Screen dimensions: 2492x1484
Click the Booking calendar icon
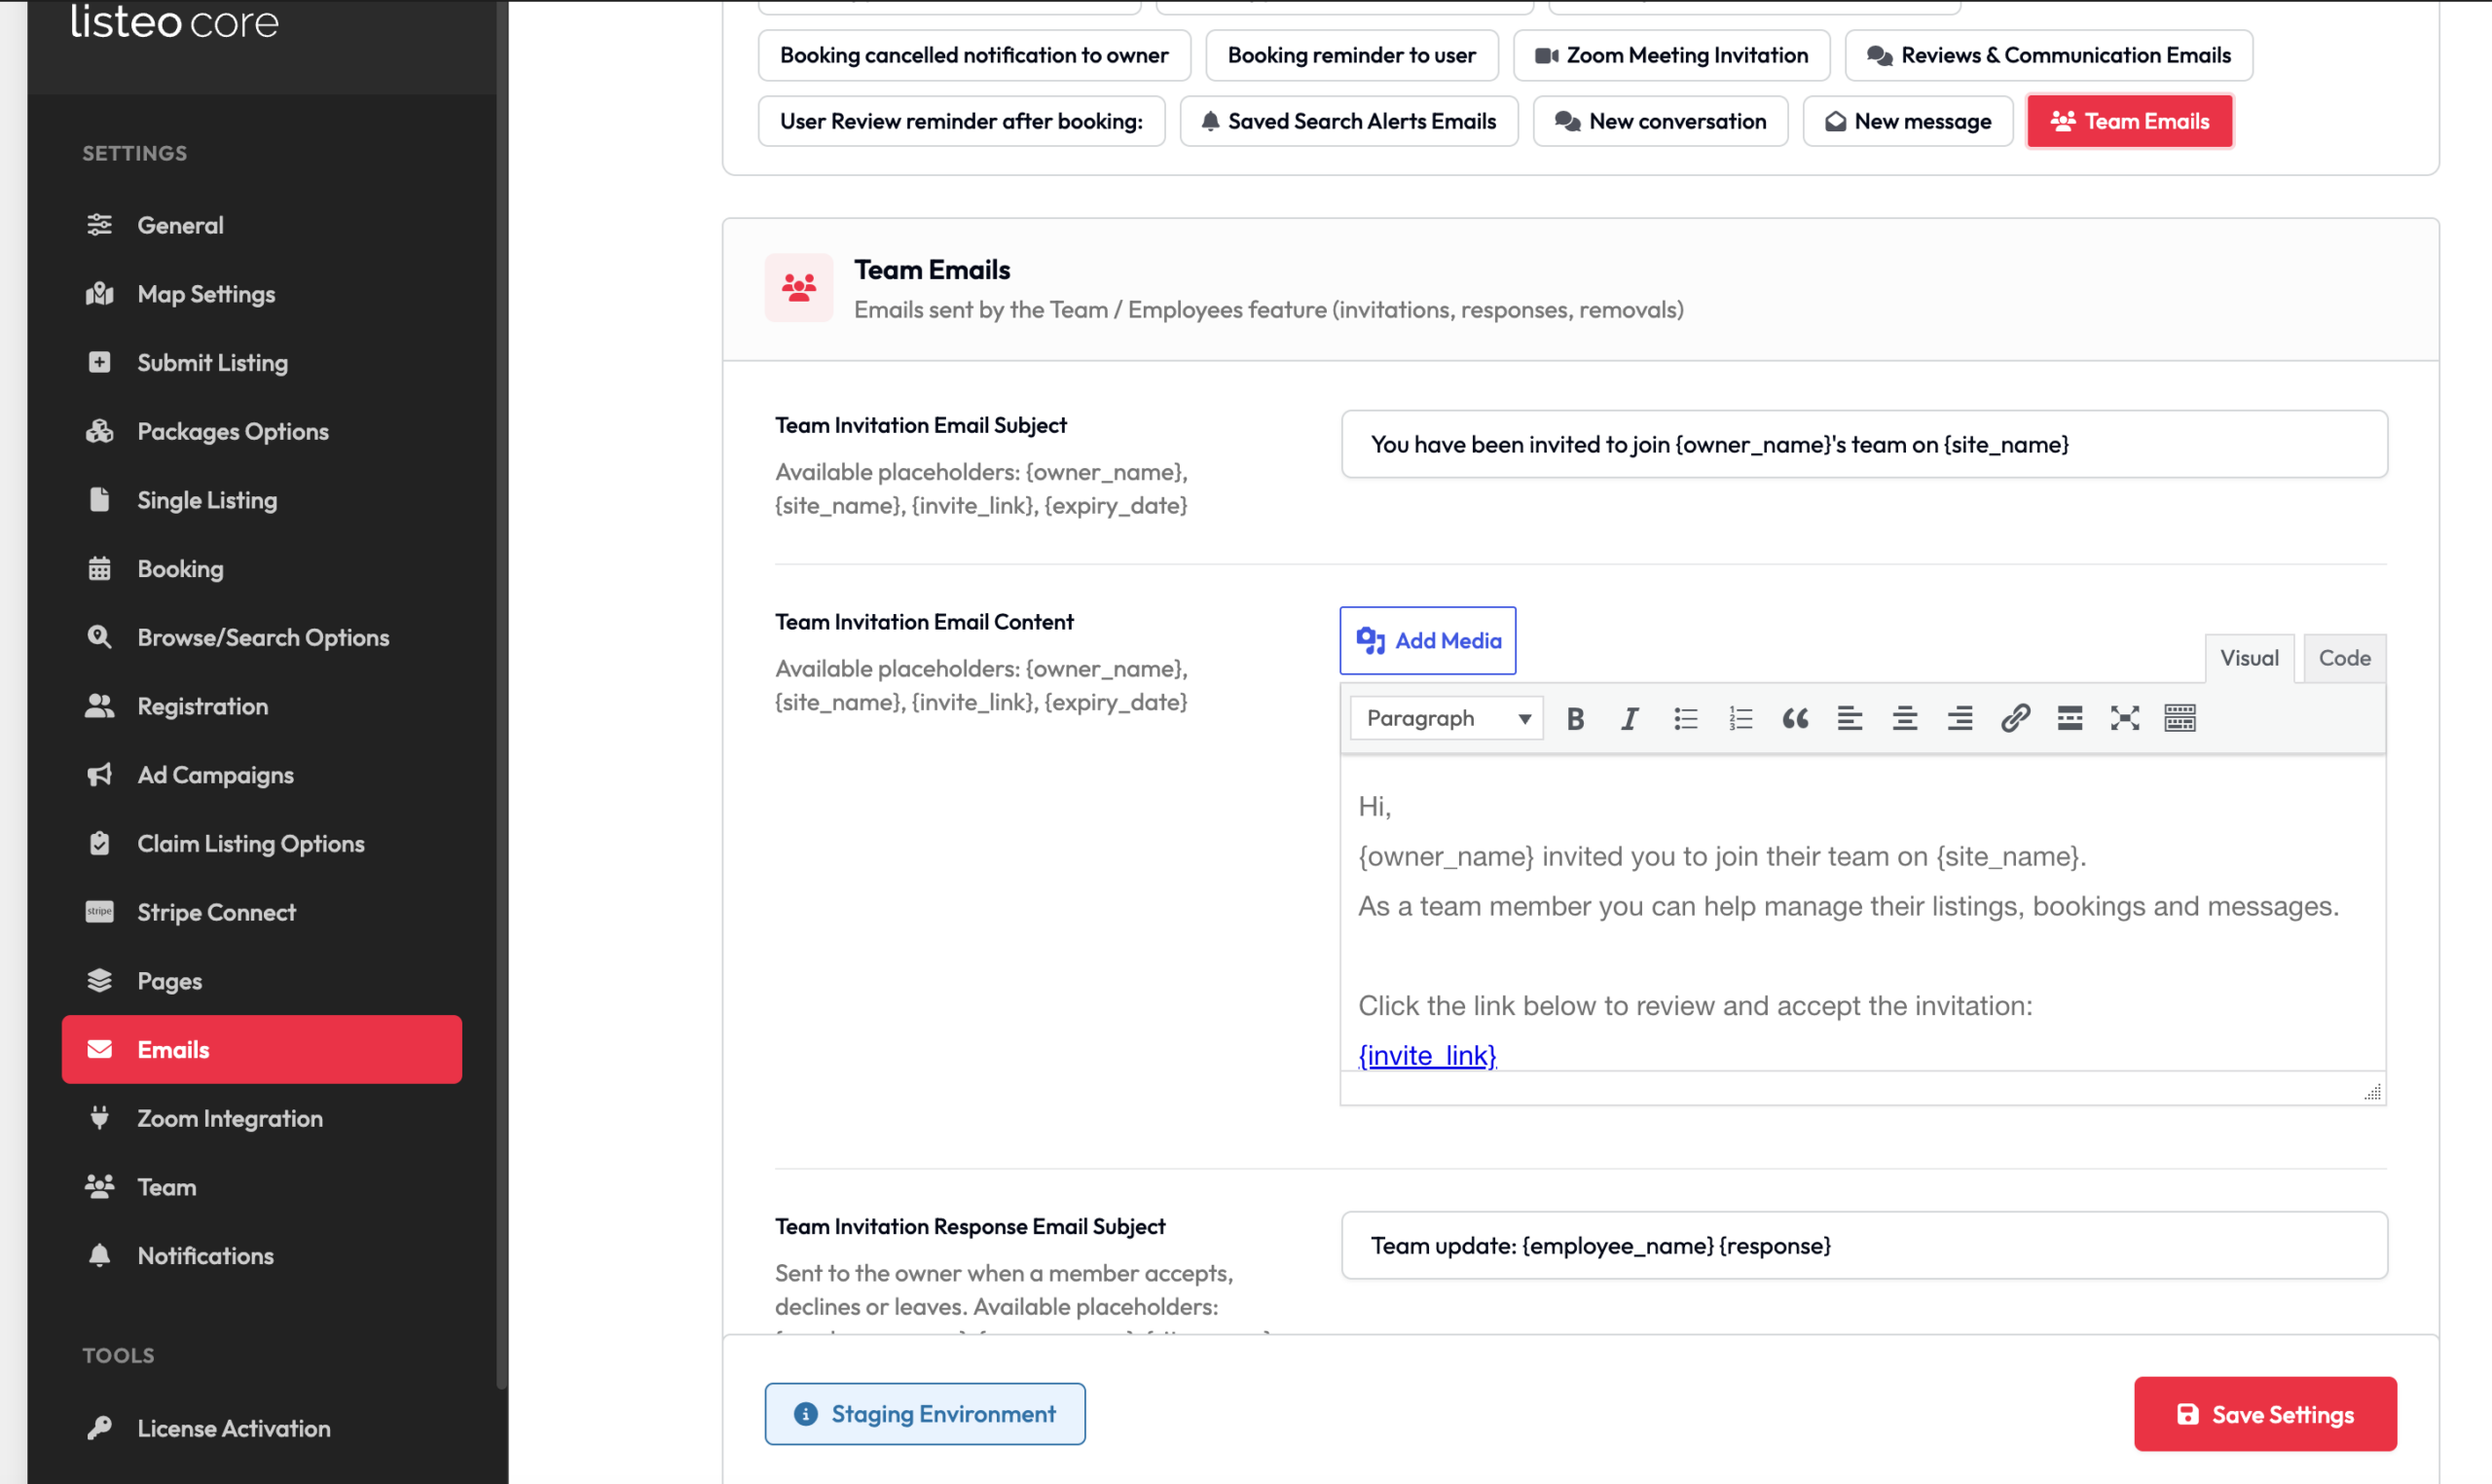coord(99,569)
